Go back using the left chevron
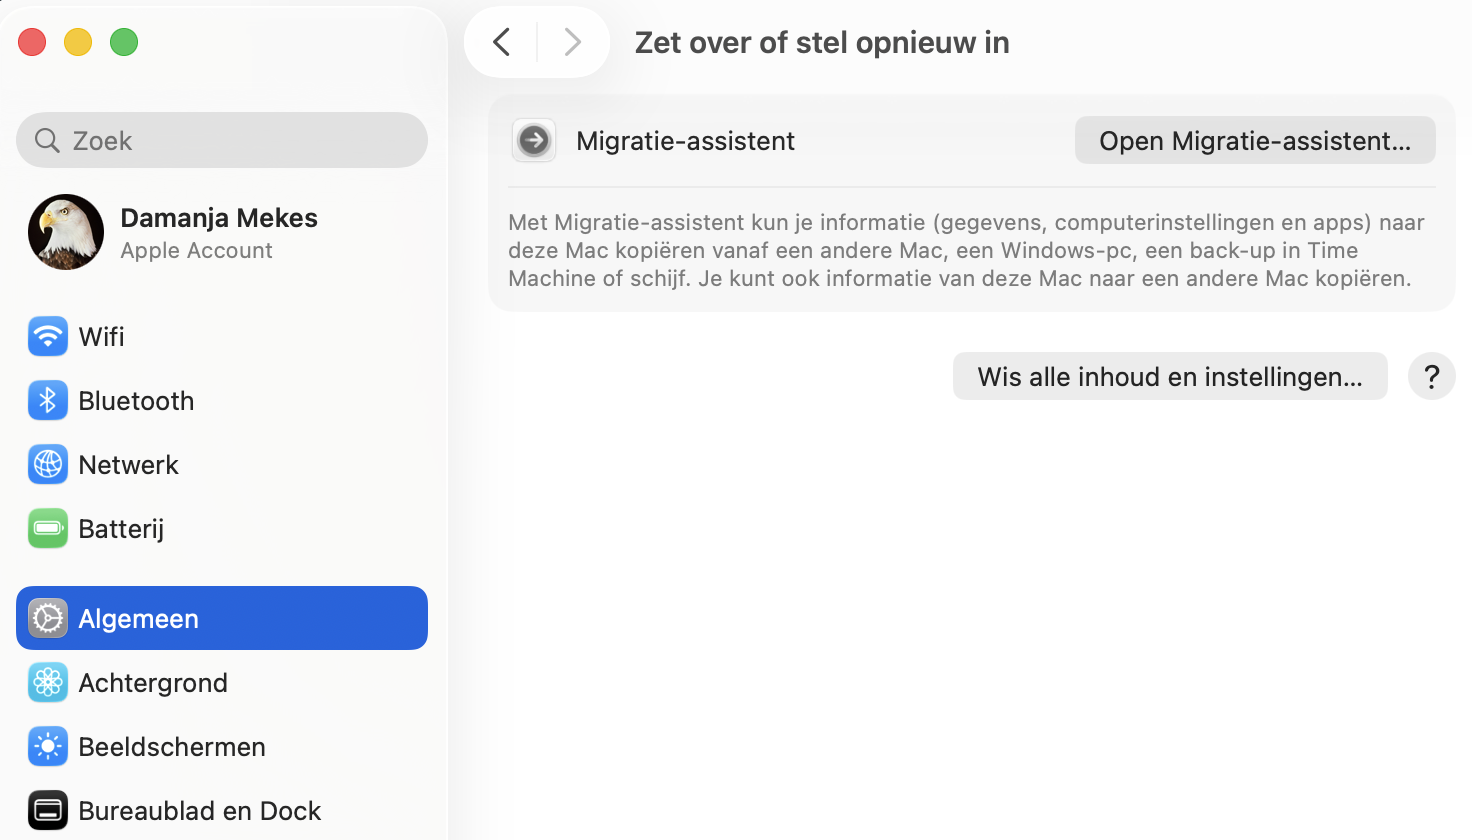This screenshot has width=1472, height=840. [x=501, y=42]
